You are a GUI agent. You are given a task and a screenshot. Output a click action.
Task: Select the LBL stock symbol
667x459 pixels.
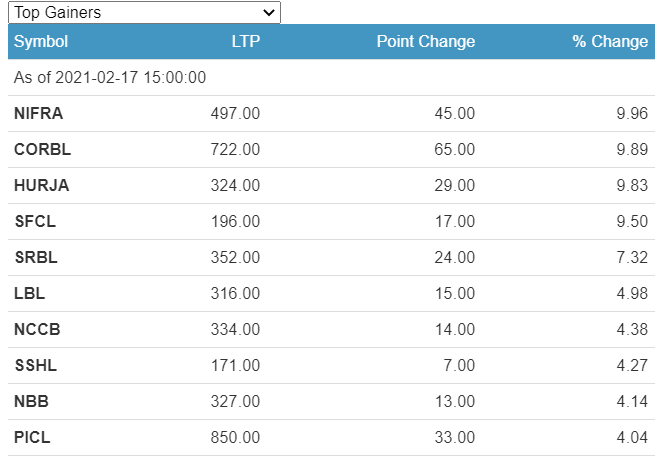(29, 294)
